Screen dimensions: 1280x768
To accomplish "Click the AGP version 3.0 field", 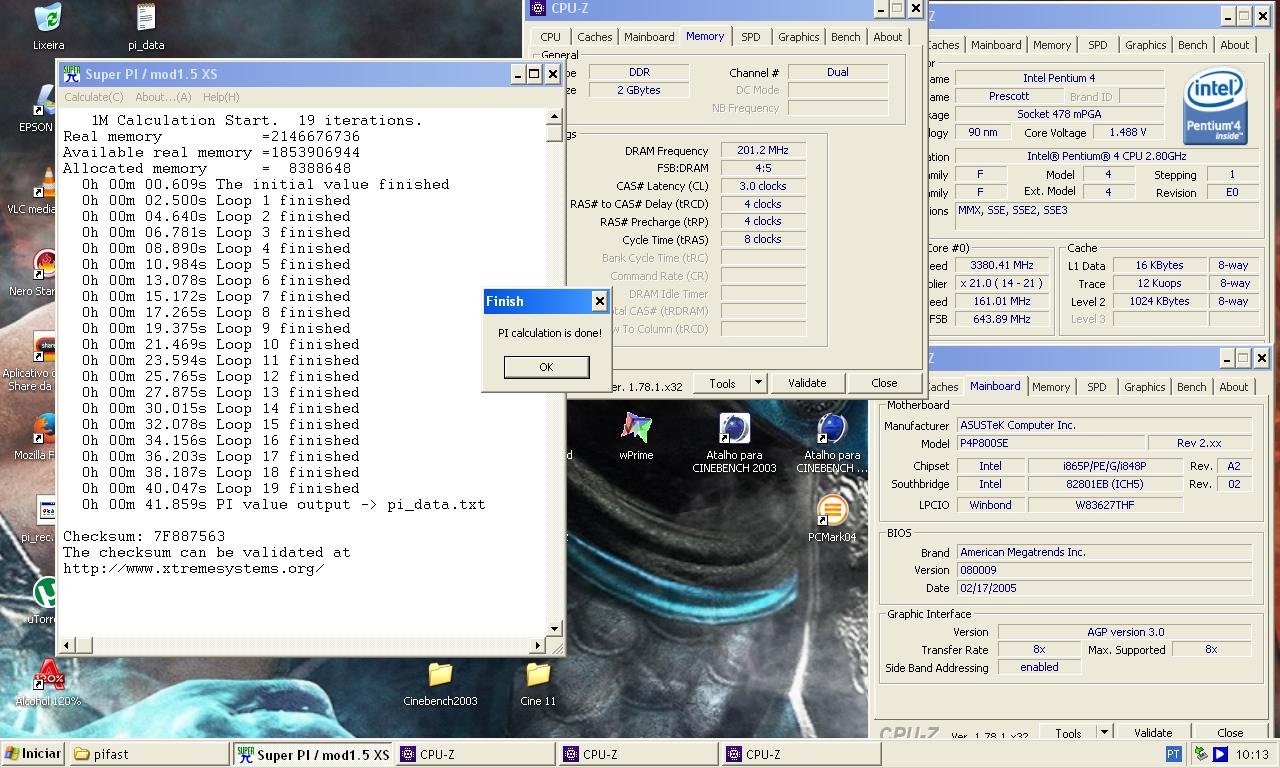I will [x=1125, y=633].
